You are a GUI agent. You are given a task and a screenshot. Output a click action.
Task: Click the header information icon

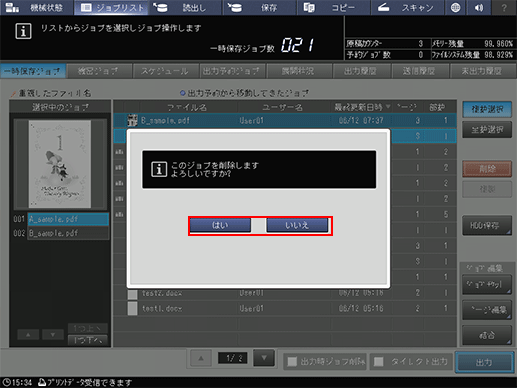(x=23, y=31)
